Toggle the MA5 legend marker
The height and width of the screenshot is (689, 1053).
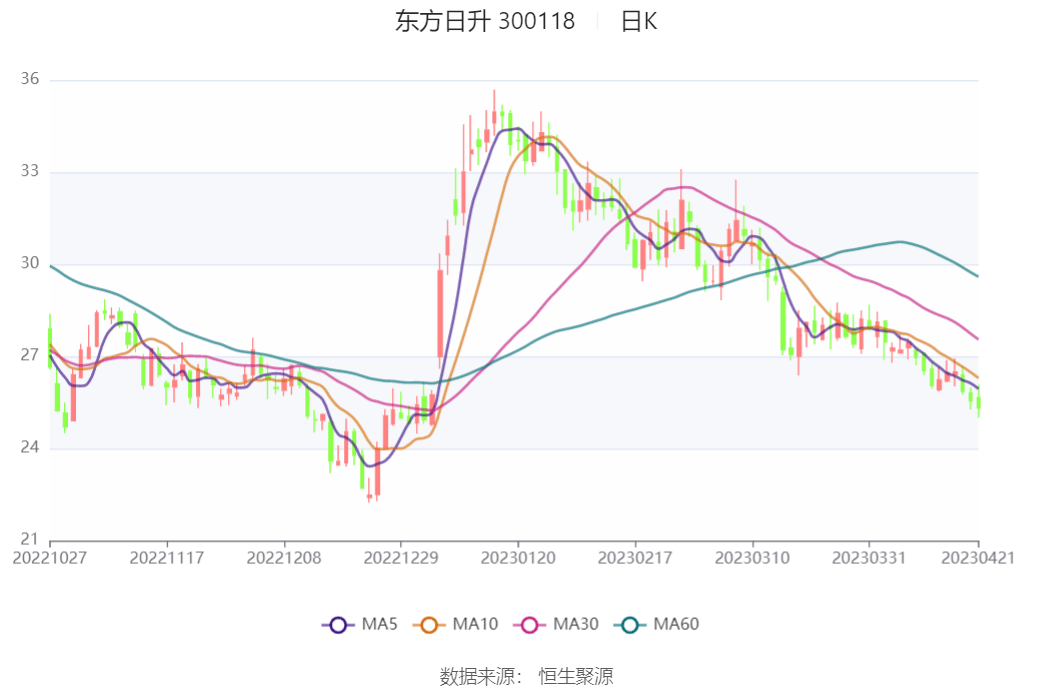(338, 625)
